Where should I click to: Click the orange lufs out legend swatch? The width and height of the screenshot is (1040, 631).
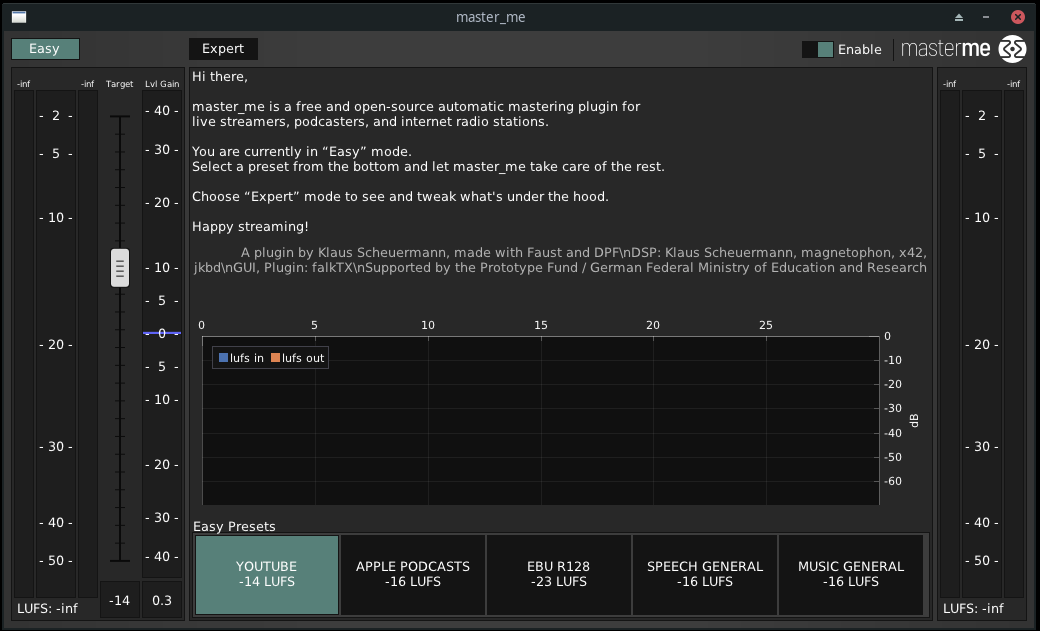tap(275, 358)
